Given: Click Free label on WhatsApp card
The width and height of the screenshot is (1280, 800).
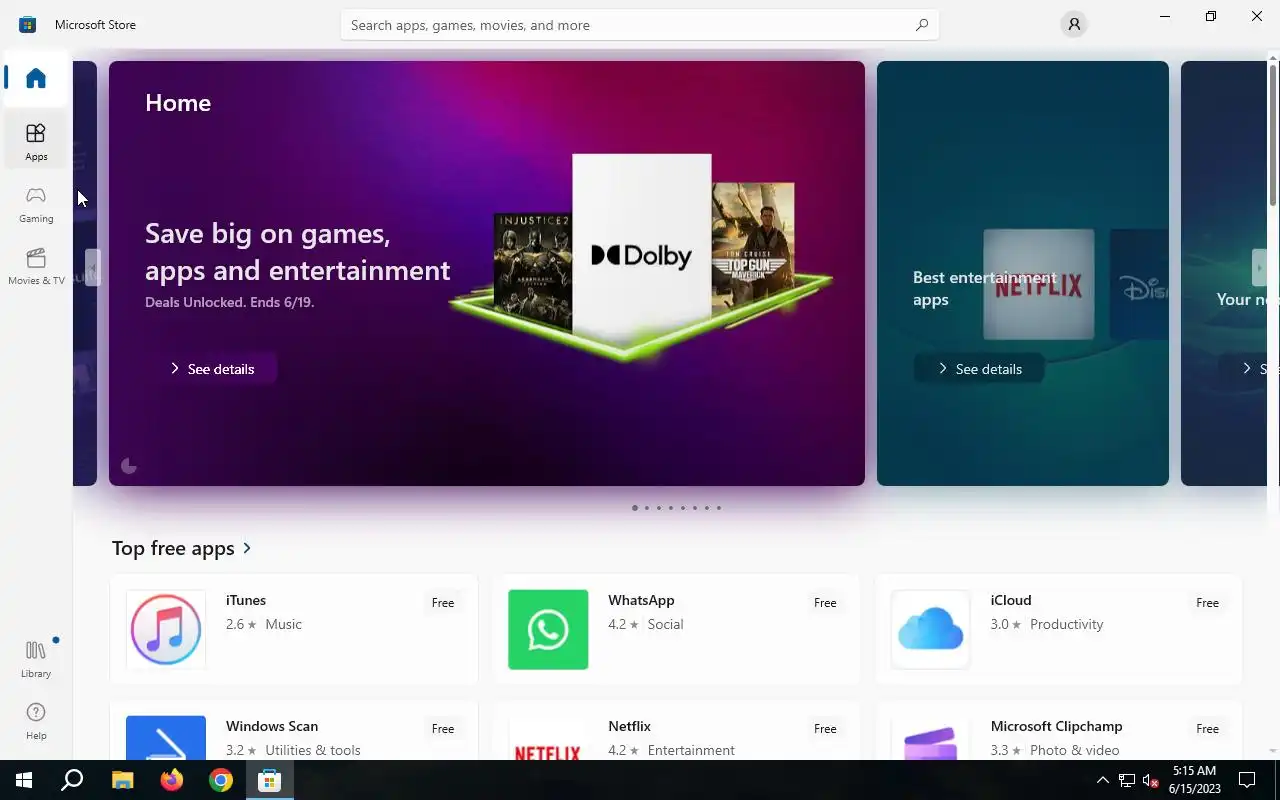Looking at the screenshot, I should [x=825, y=603].
